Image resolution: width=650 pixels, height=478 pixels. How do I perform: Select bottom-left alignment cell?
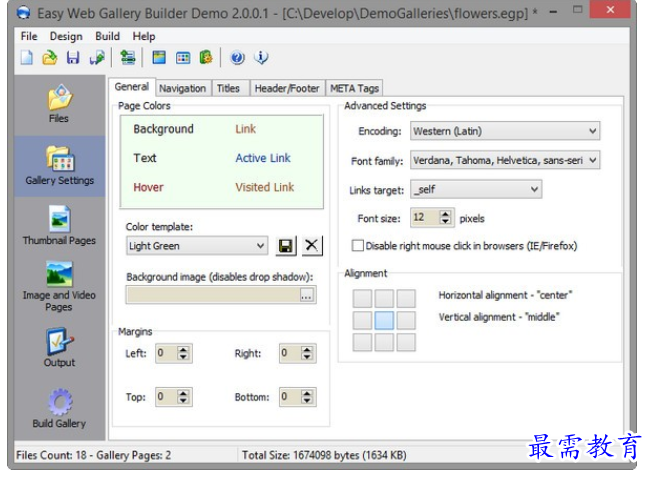coord(362,342)
